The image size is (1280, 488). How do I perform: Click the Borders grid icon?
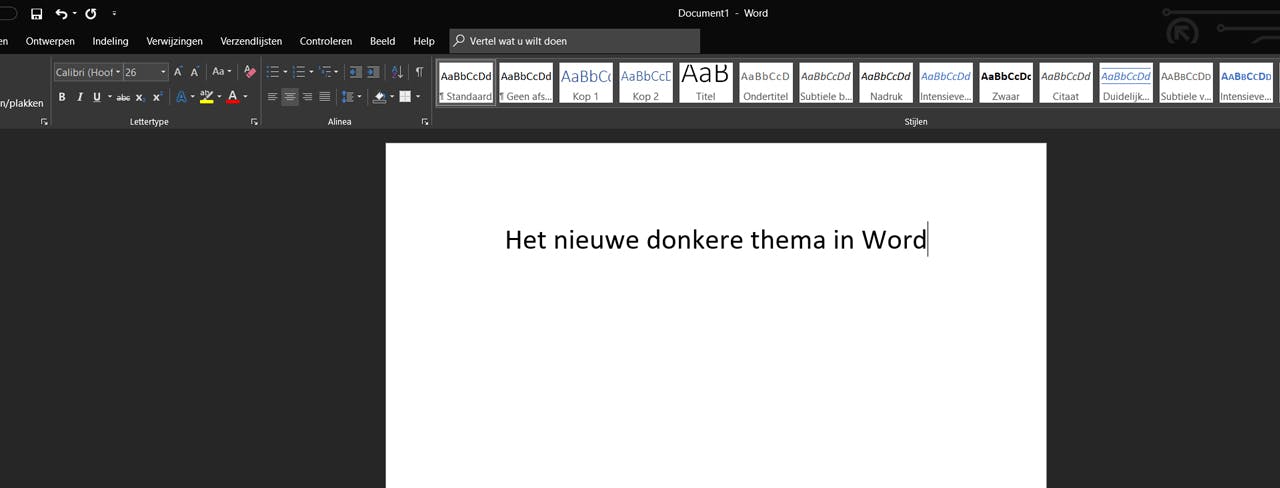(405, 97)
